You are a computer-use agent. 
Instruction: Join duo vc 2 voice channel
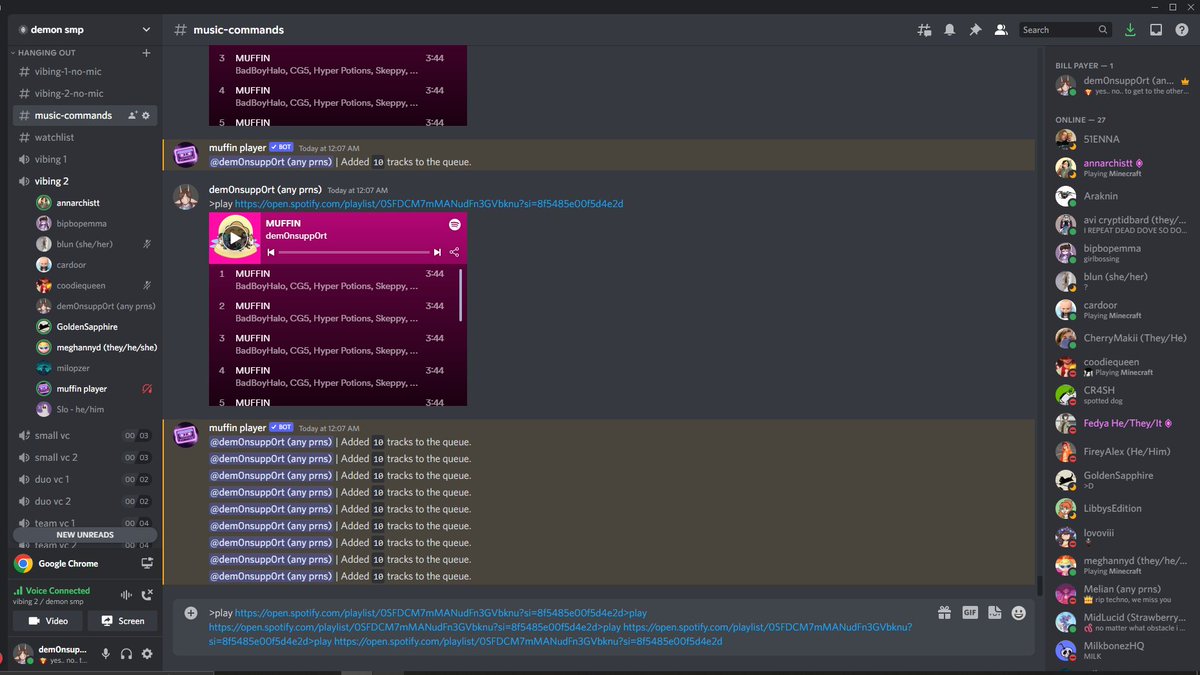pyautogui.click(x=84, y=501)
